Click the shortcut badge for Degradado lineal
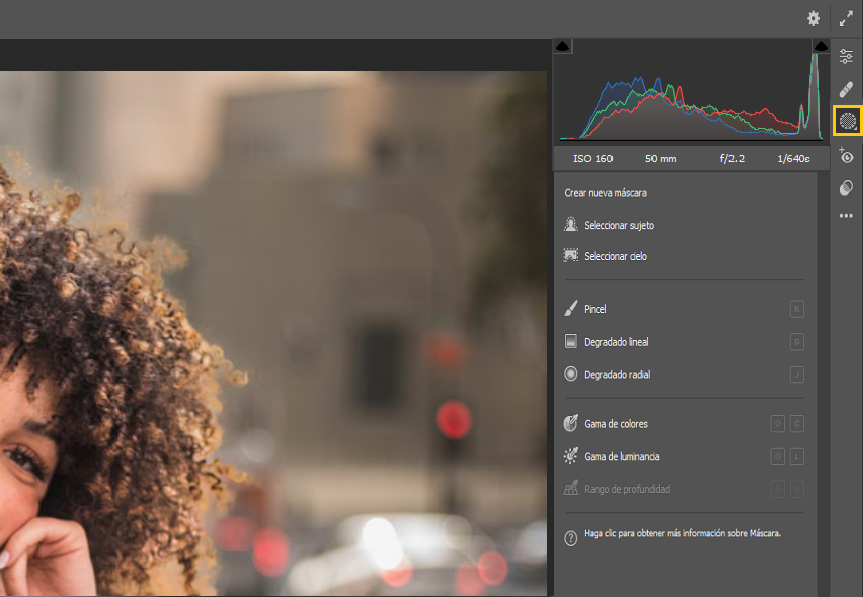The height and width of the screenshot is (597, 863). (796, 342)
